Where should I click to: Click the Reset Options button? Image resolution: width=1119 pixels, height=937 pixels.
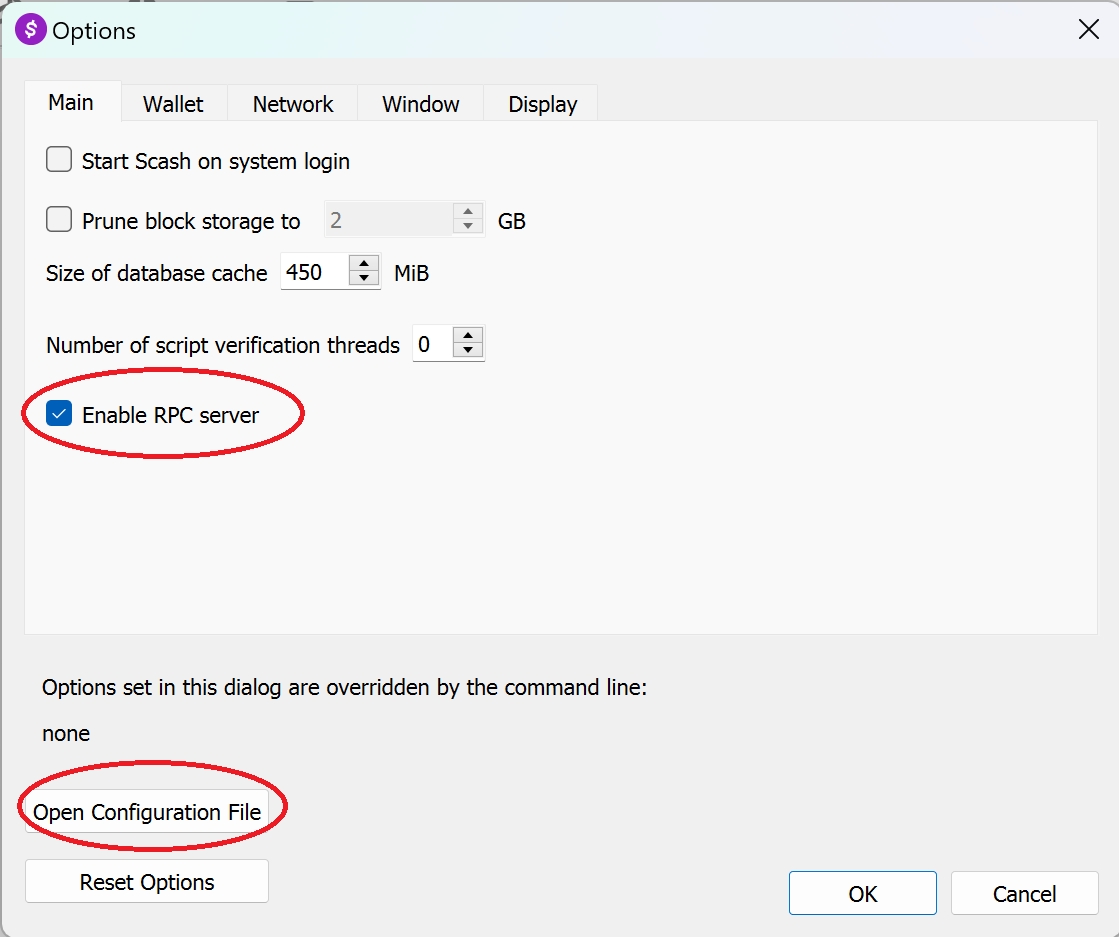(x=147, y=881)
